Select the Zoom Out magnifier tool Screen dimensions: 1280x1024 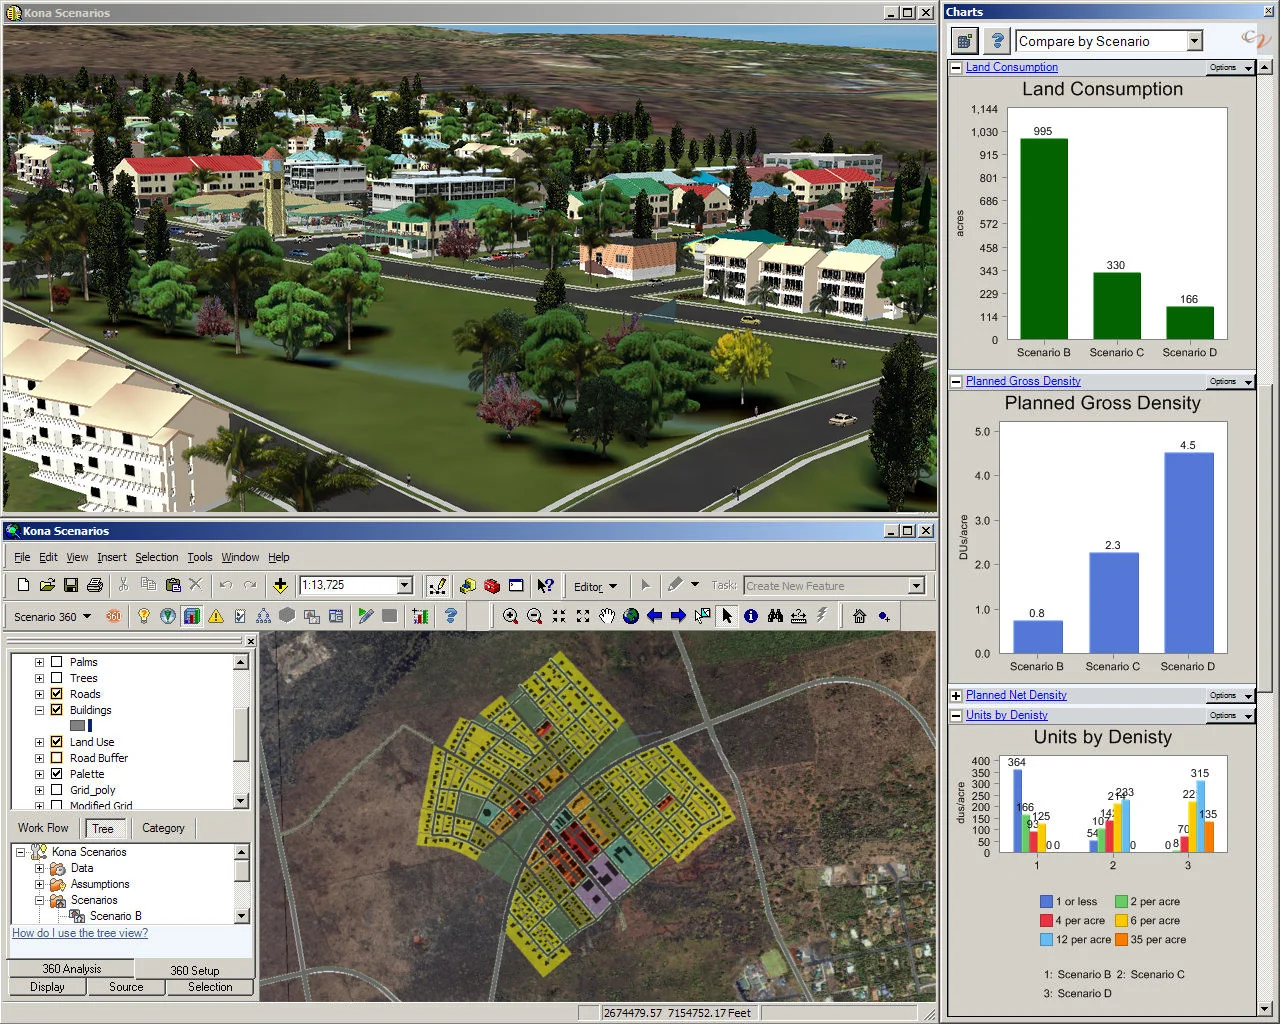tap(534, 616)
